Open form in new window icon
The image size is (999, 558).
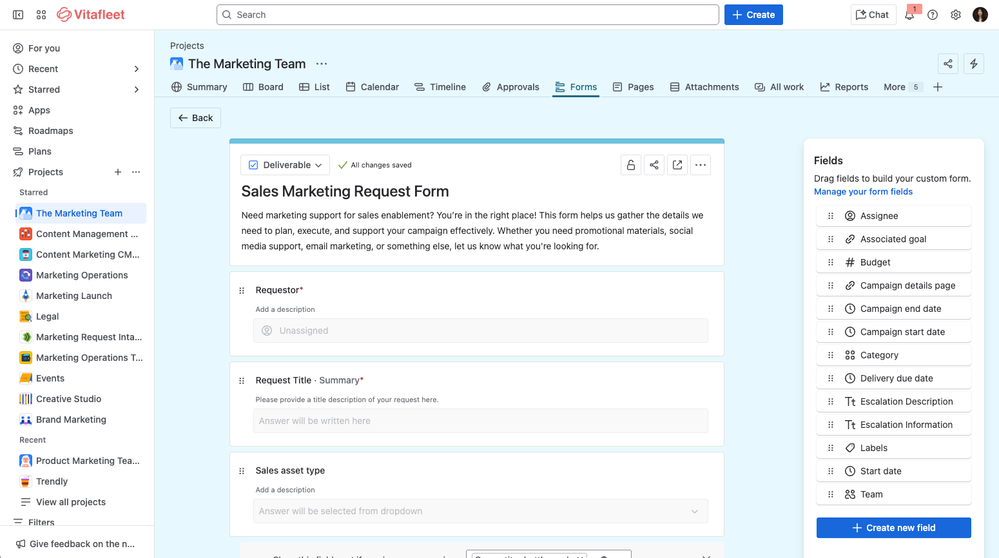point(677,165)
